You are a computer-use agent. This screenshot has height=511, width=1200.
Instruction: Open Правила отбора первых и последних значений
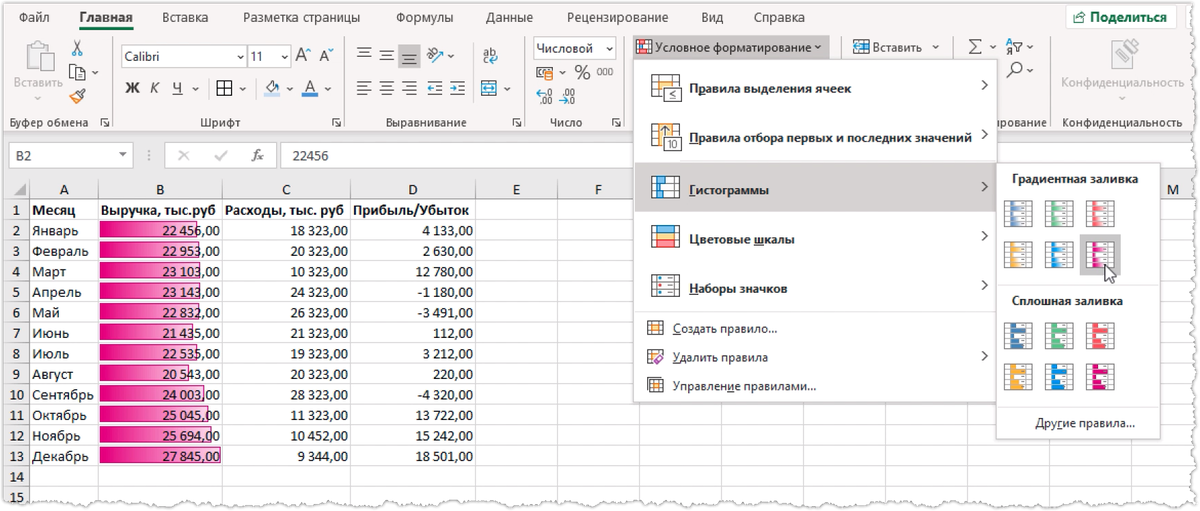point(815,137)
